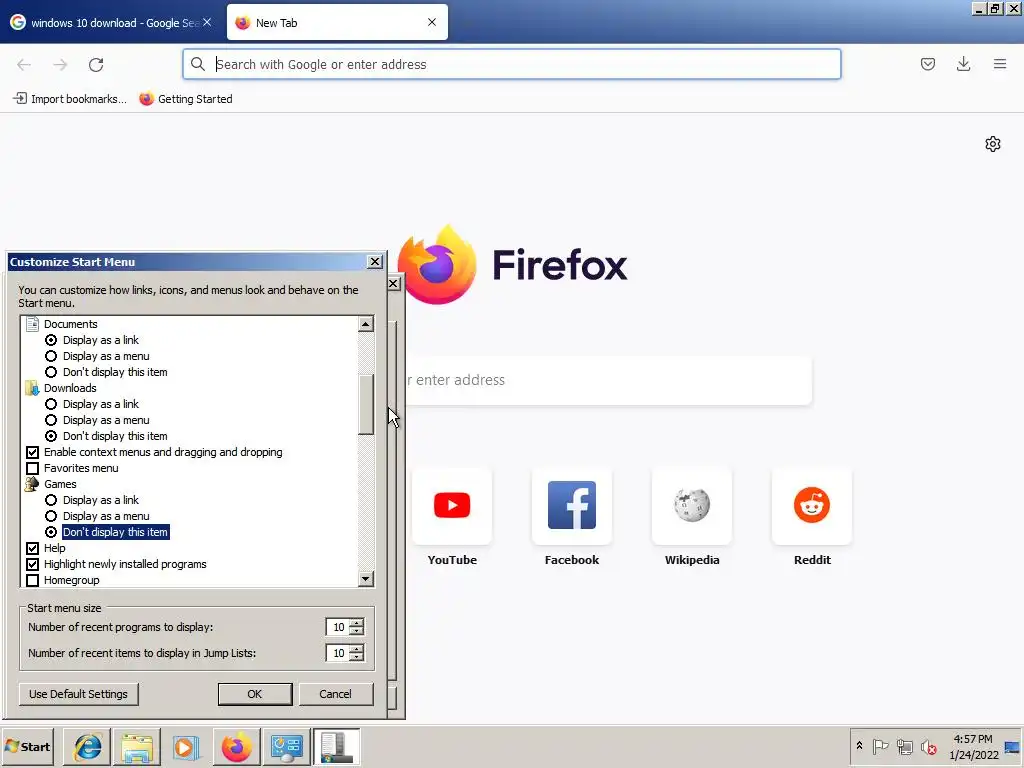Decrease number of recent programs
1024x768 pixels.
point(356,631)
